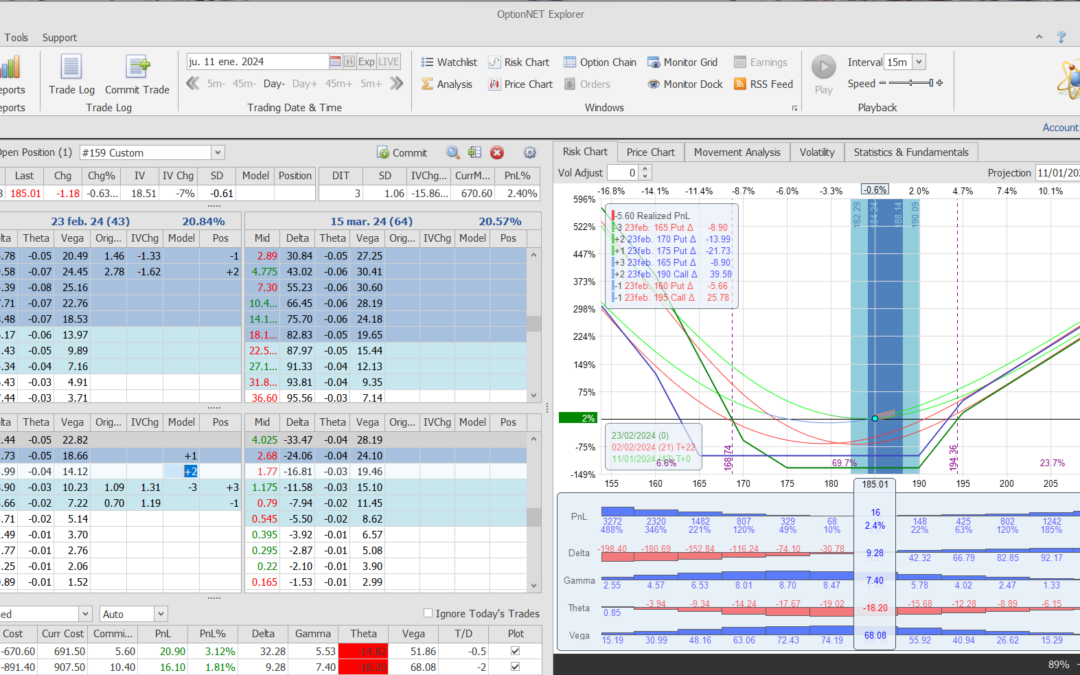Expand the Interval 15m dropdown
Image resolution: width=1080 pixels, height=675 pixels.
tap(918, 62)
